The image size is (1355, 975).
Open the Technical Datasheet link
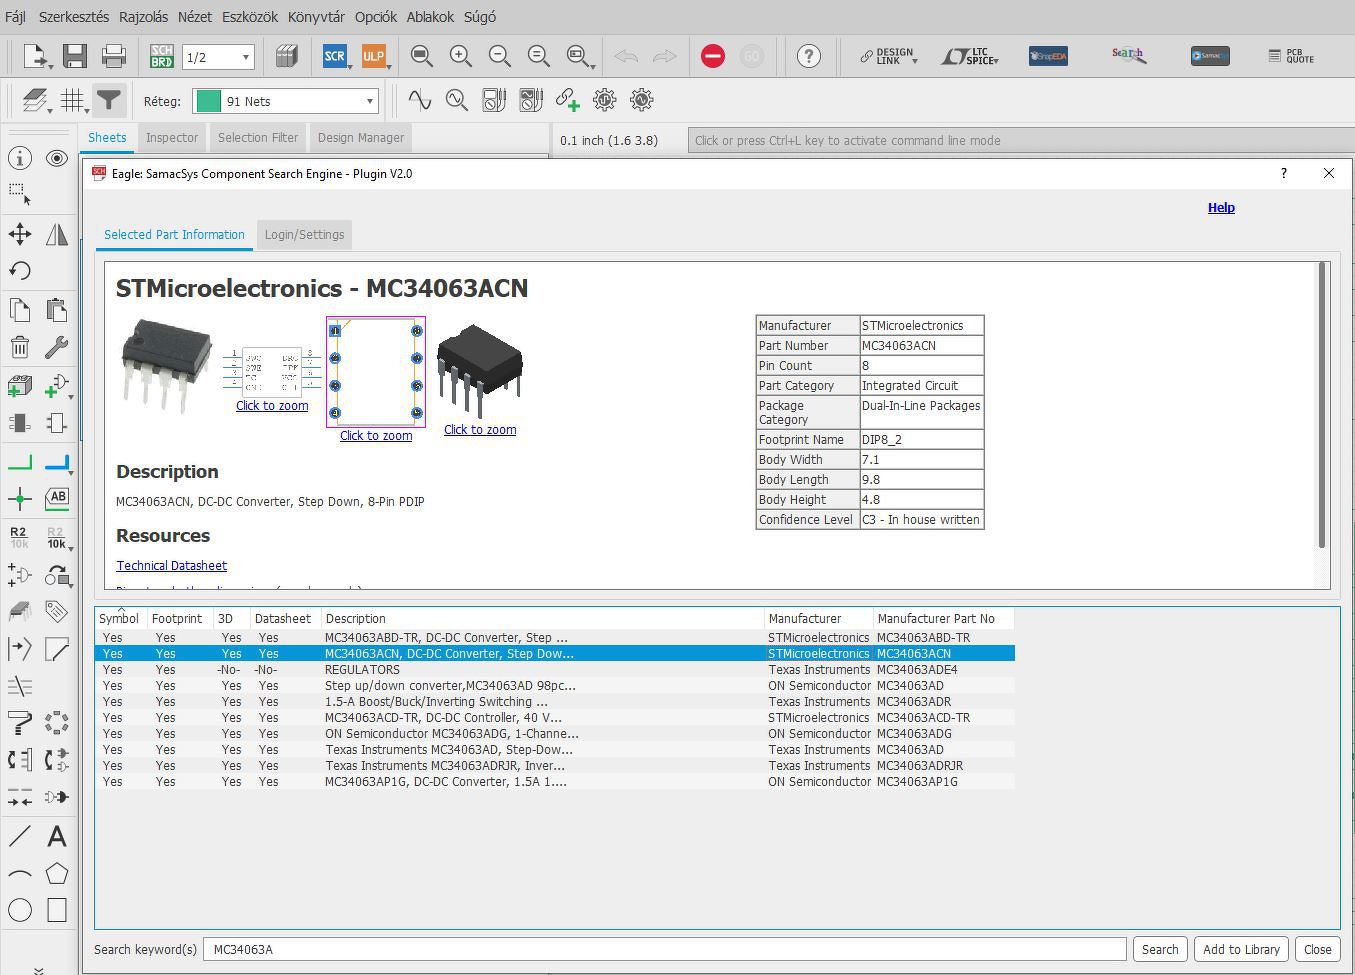(x=171, y=566)
